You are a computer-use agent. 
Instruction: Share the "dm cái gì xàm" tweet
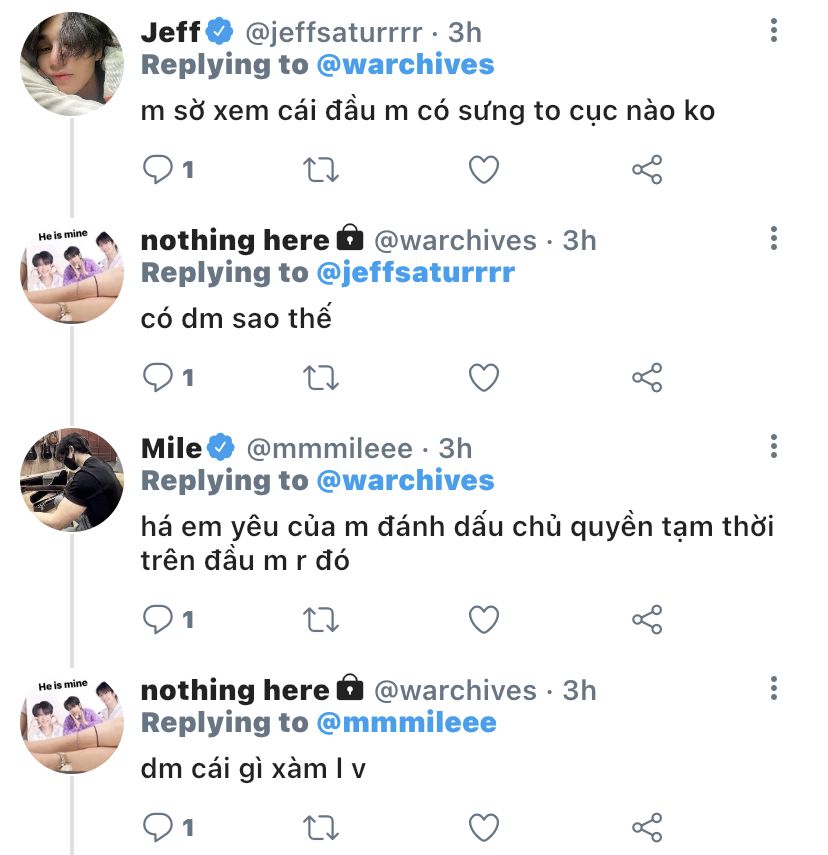(x=647, y=827)
